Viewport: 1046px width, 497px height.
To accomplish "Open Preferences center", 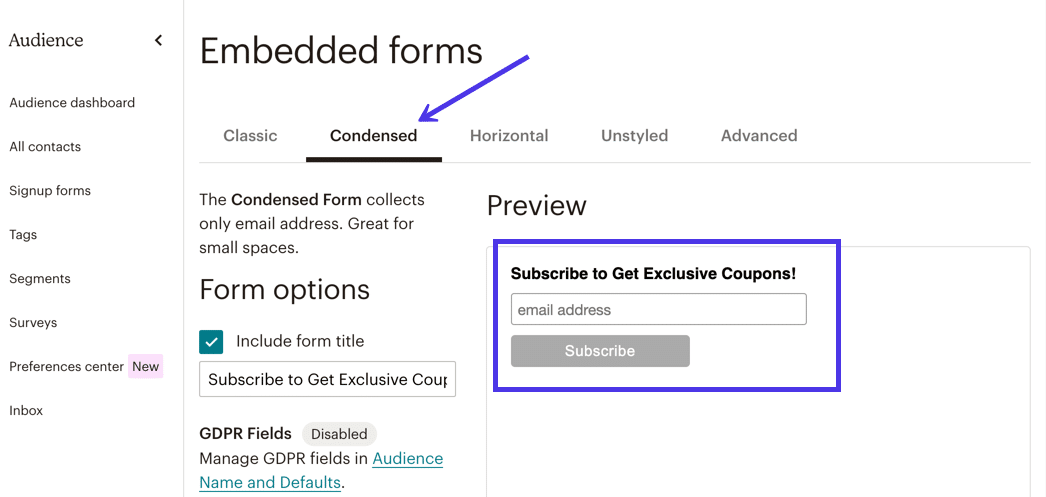I will pos(66,367).
